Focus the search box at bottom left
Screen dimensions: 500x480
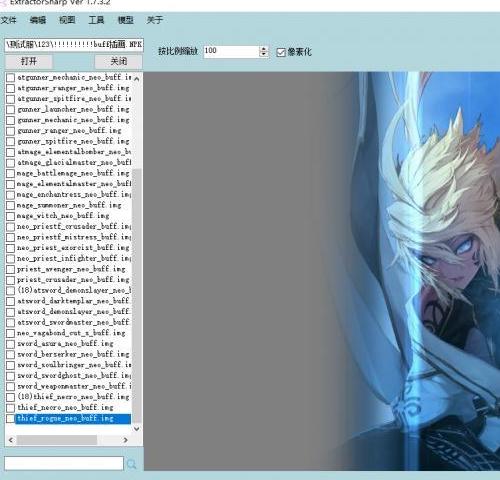[x=64, y=463]
